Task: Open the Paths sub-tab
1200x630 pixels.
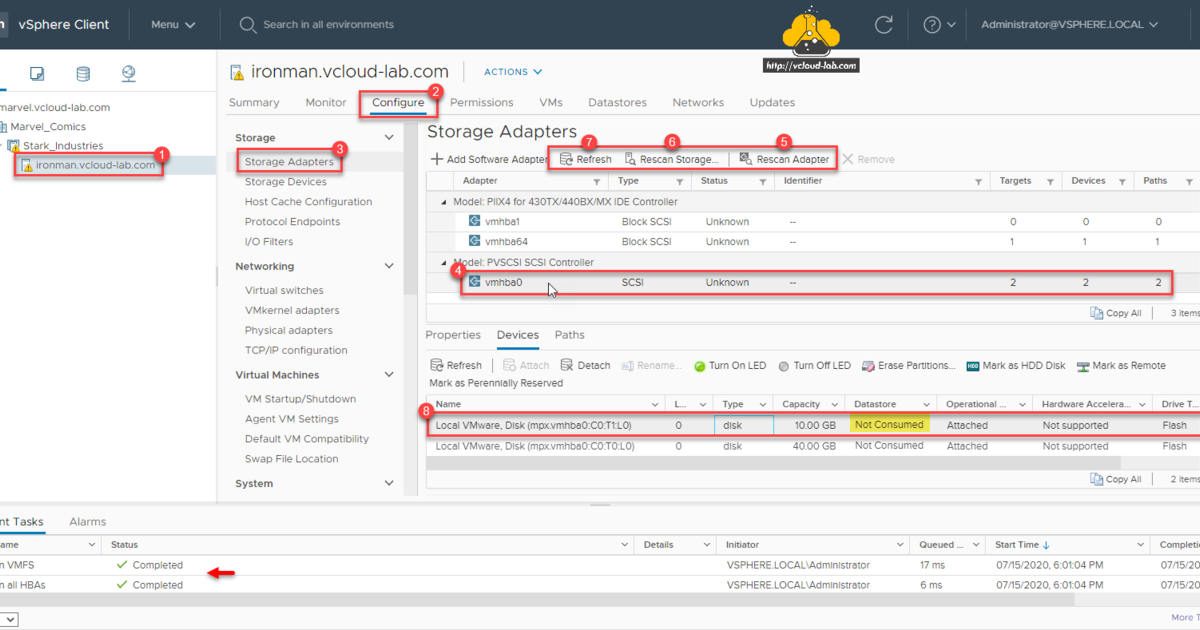Action: click(x=570, y=335)
